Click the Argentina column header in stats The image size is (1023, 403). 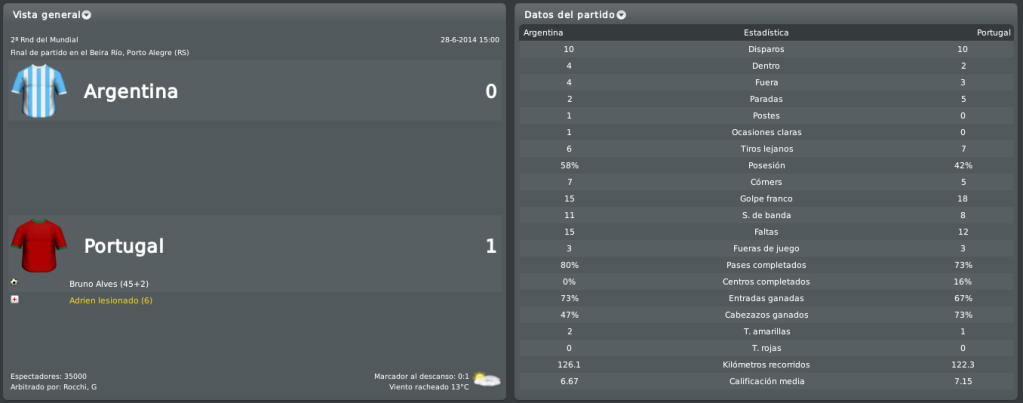(543, 33)
